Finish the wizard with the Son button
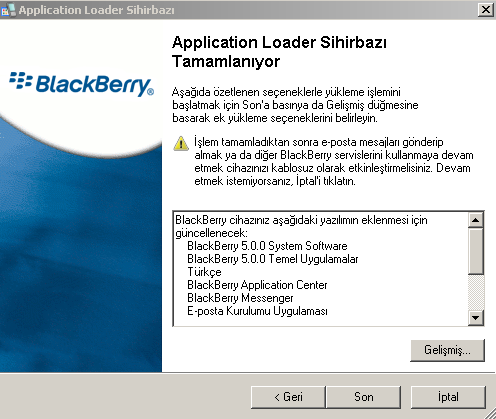 coord(364,397)
